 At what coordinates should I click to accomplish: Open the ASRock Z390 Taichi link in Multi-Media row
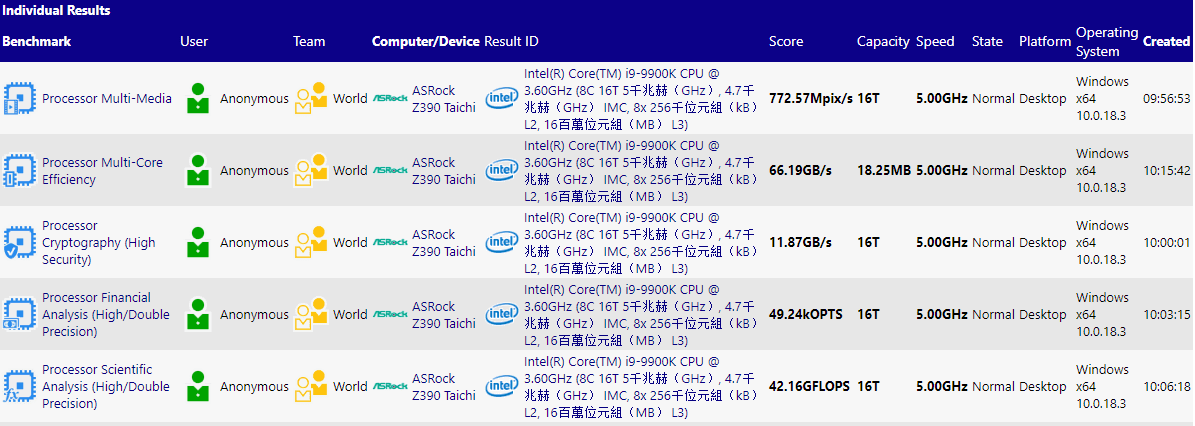[x=443, y=98]
